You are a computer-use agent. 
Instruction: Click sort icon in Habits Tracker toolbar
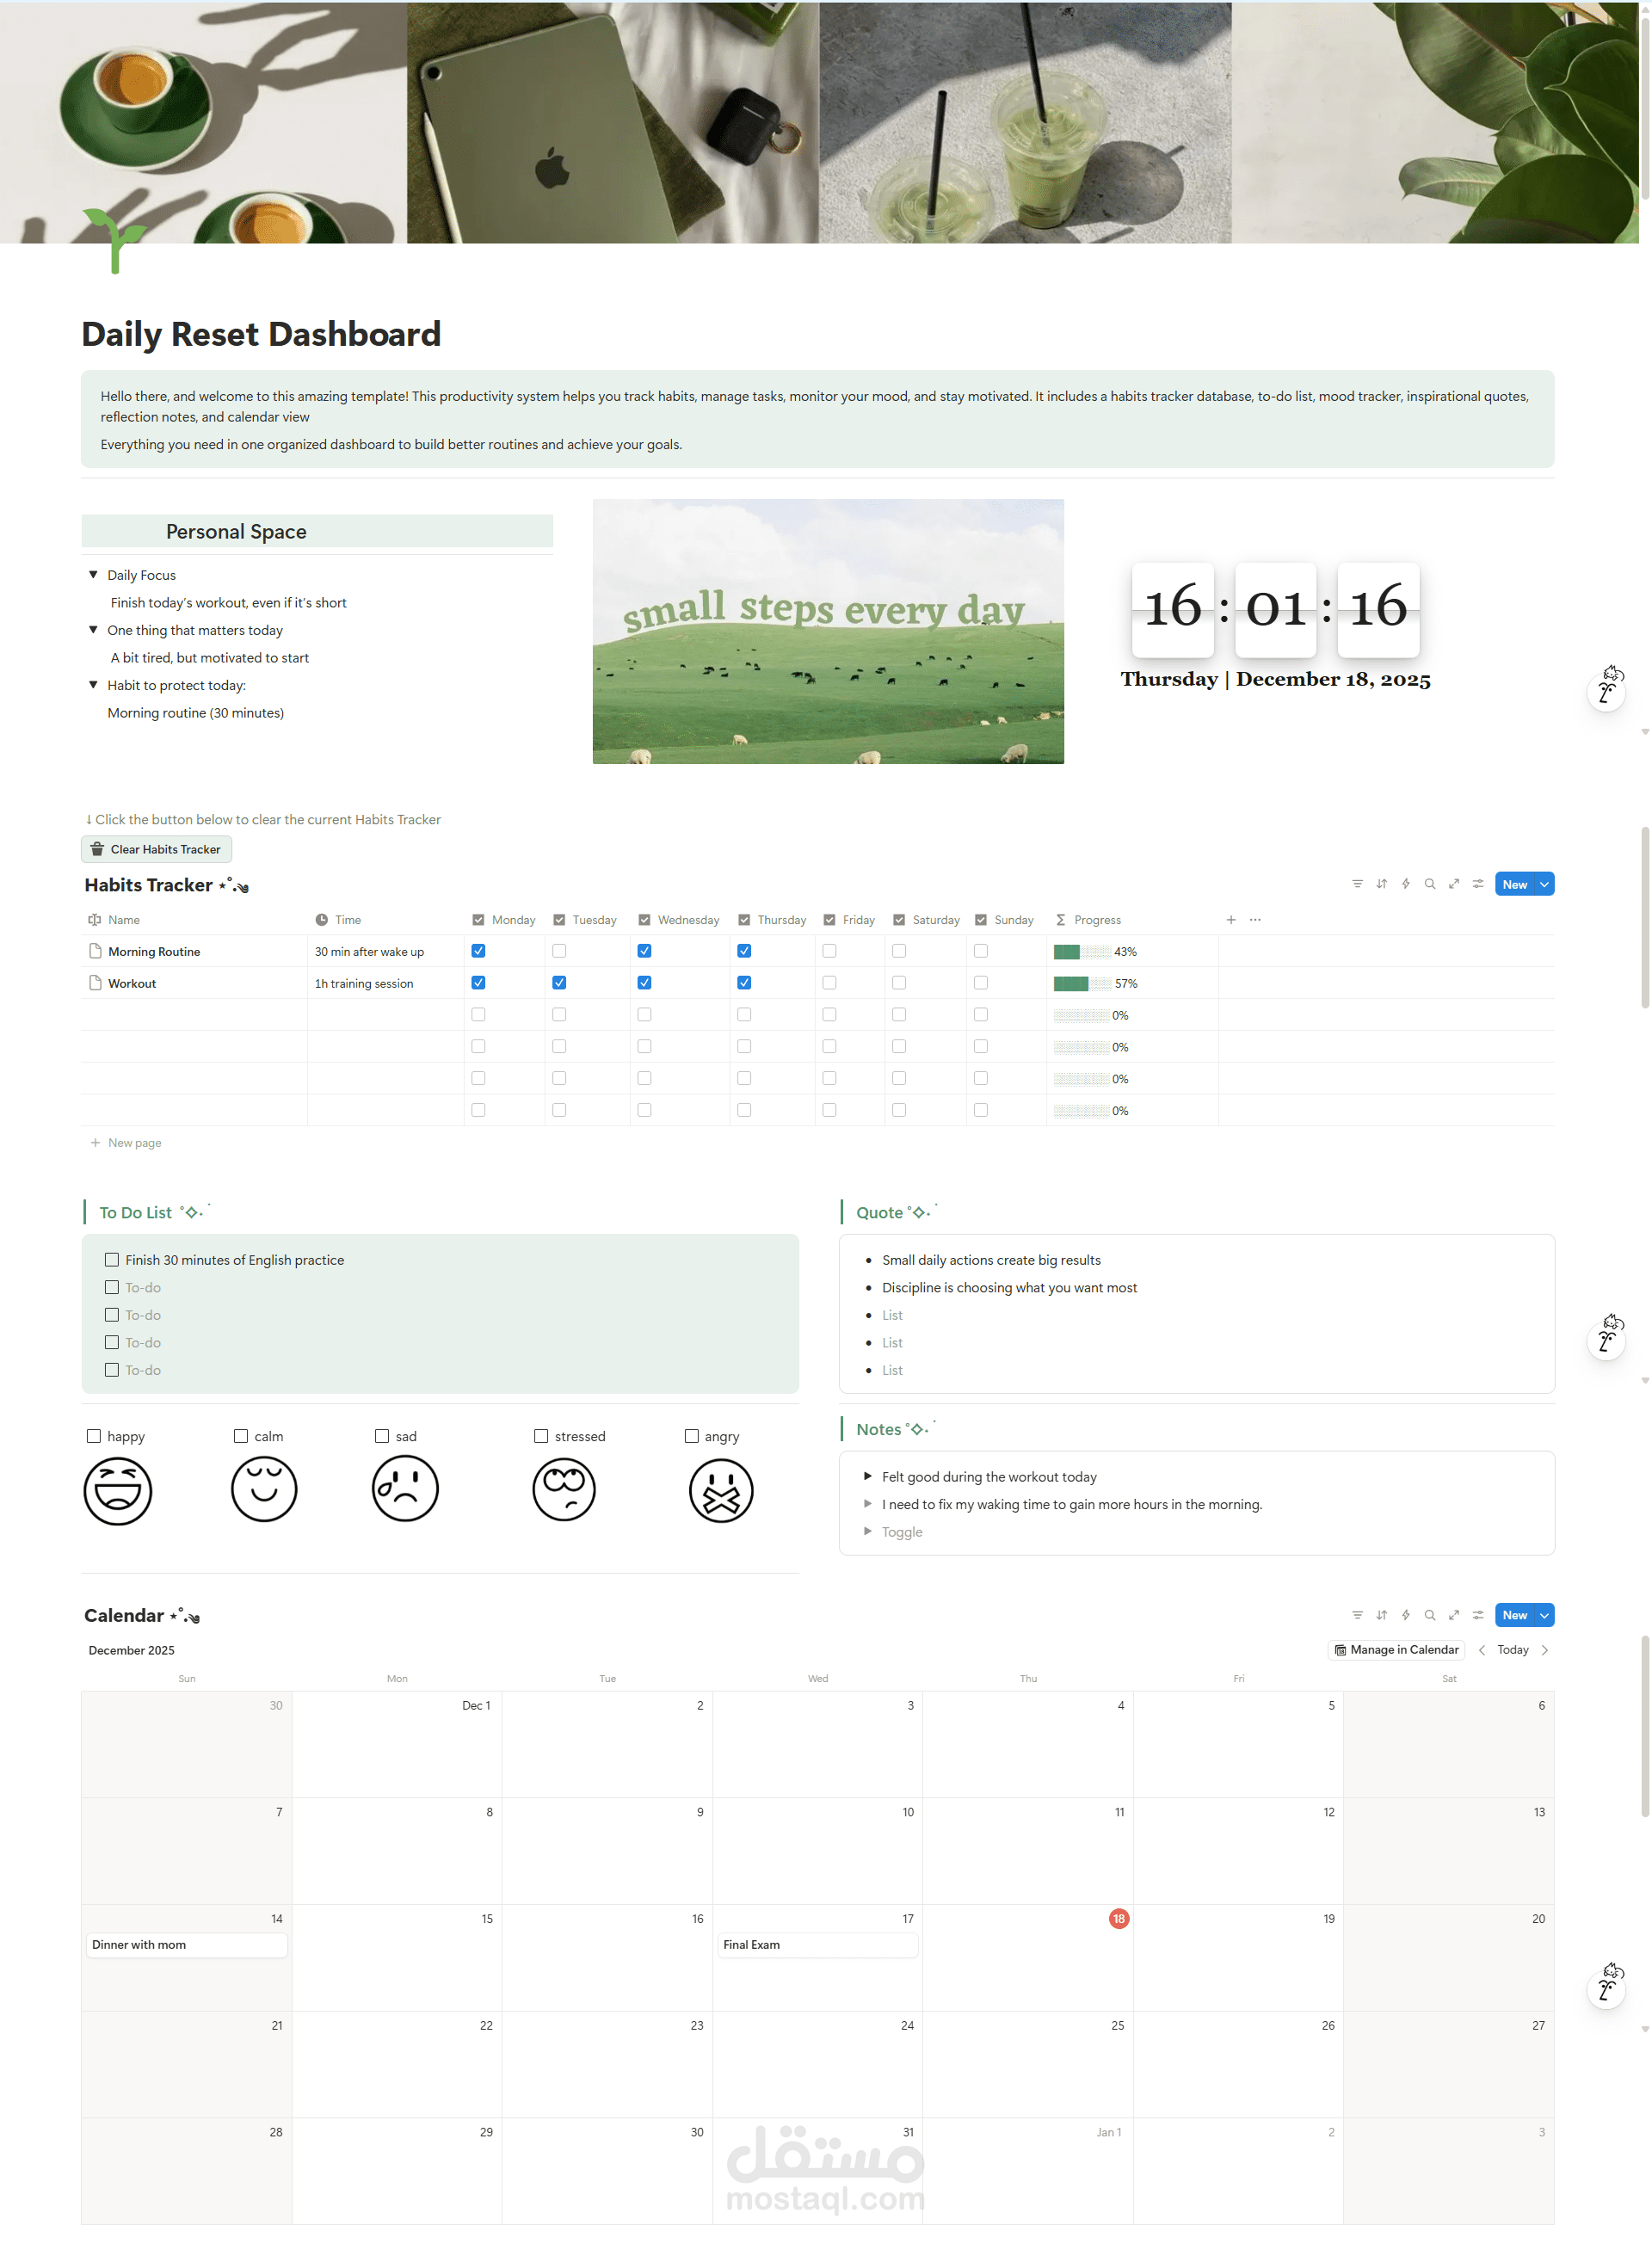pyautogui.click(x=1381, y=884)
